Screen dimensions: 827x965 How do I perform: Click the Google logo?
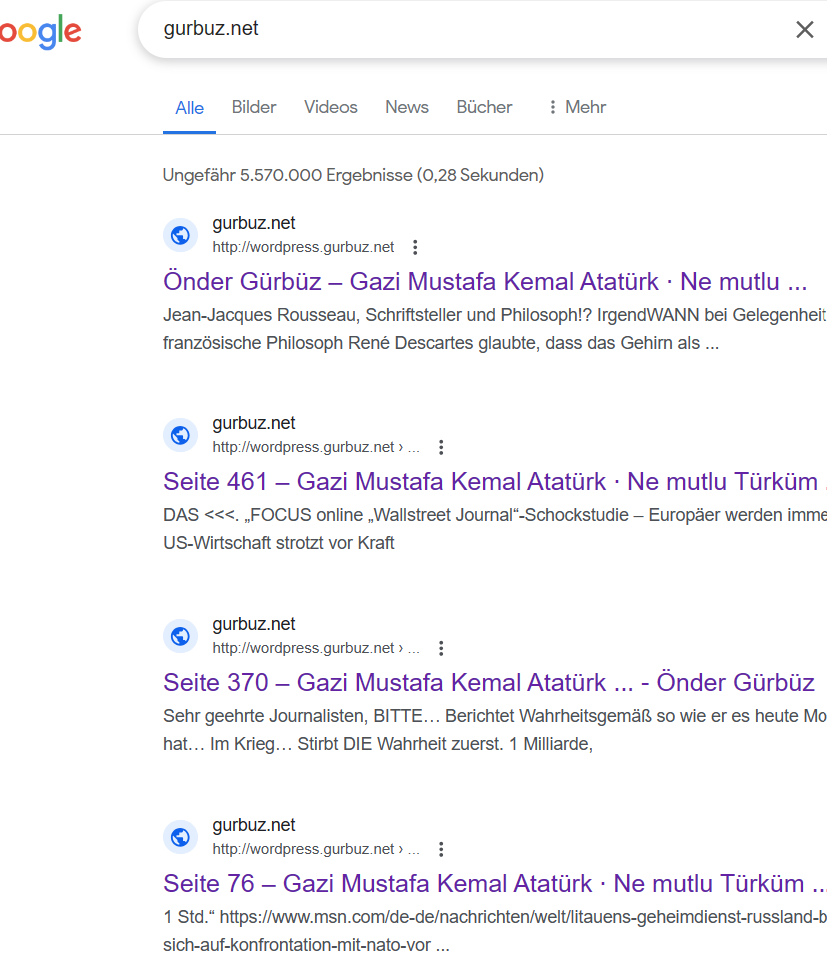coord(41,32)
